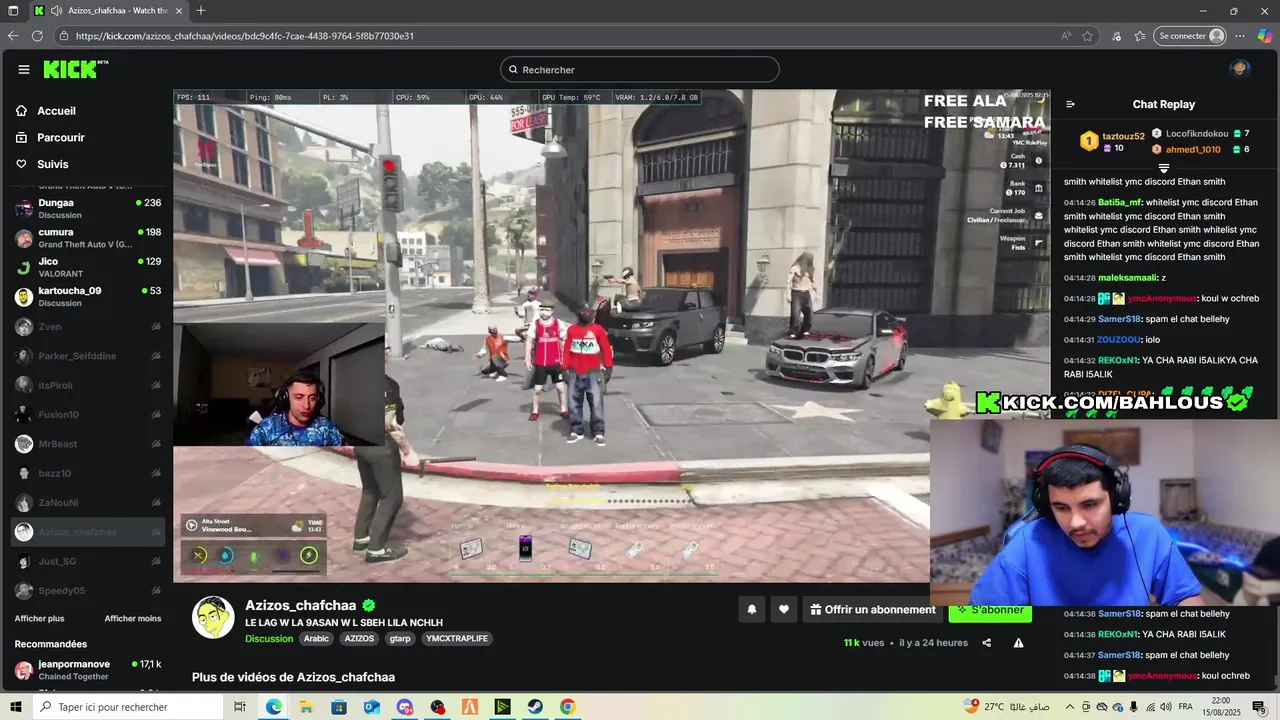Open Jico channel in sidebar
Screen dimensions: 1280x720
click(x=88, y=267)
